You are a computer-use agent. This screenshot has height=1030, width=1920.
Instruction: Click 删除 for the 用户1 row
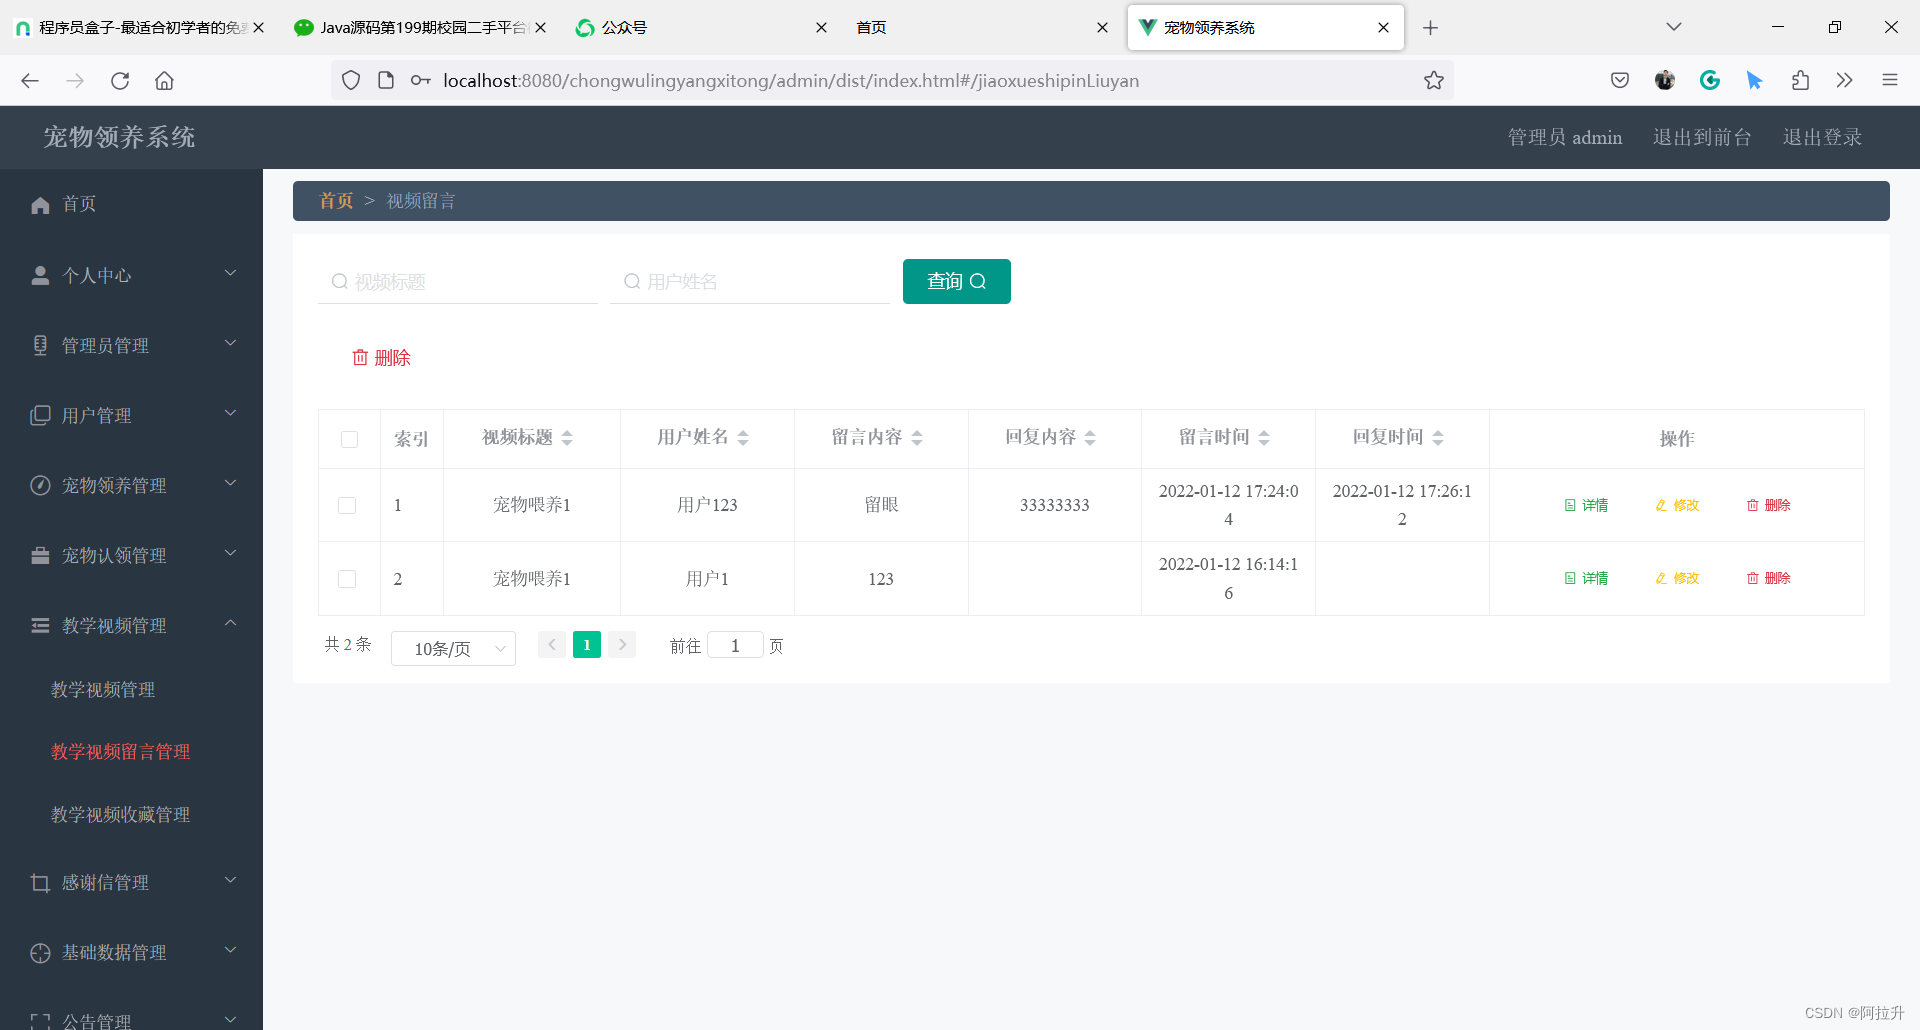[1768, 578]
